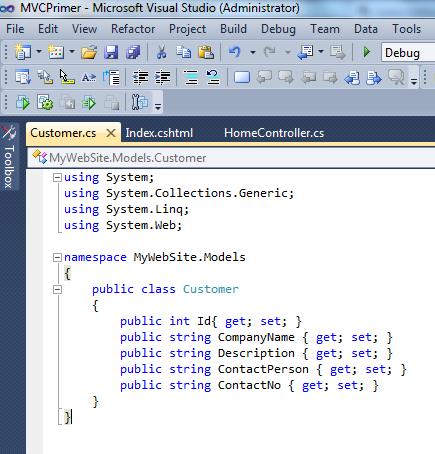Viewport: 435px width, 454px height.
Task: Click the Undo arrow icon
Action: 235,52
